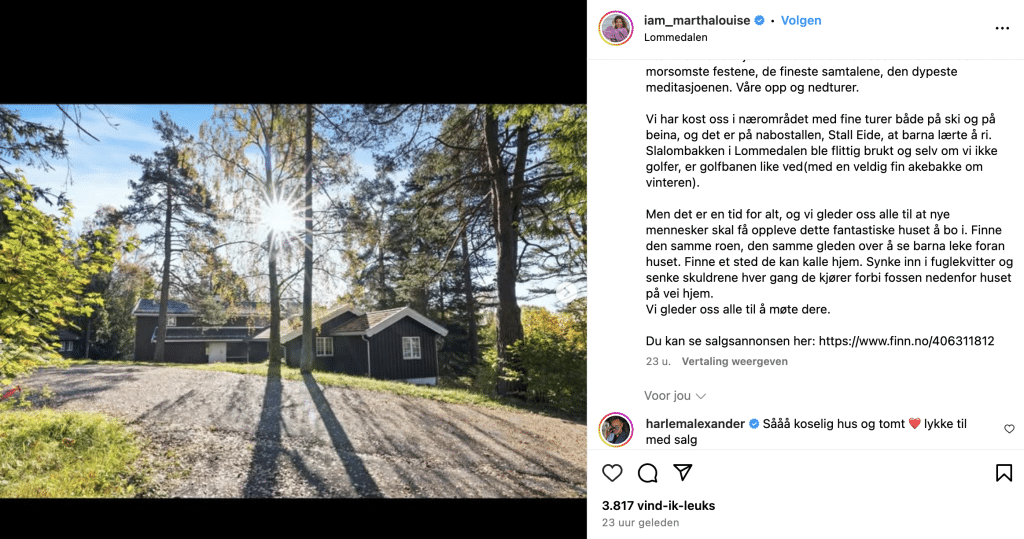This screenshot has width=1024, height=539.
Task: Expand the Voor jou comment sorting dropdown
Action: (675, 396)
